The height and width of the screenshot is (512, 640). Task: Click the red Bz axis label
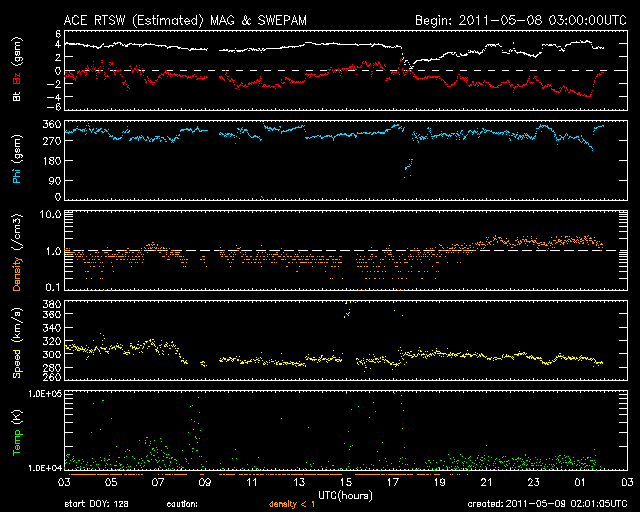coord(17,76)
